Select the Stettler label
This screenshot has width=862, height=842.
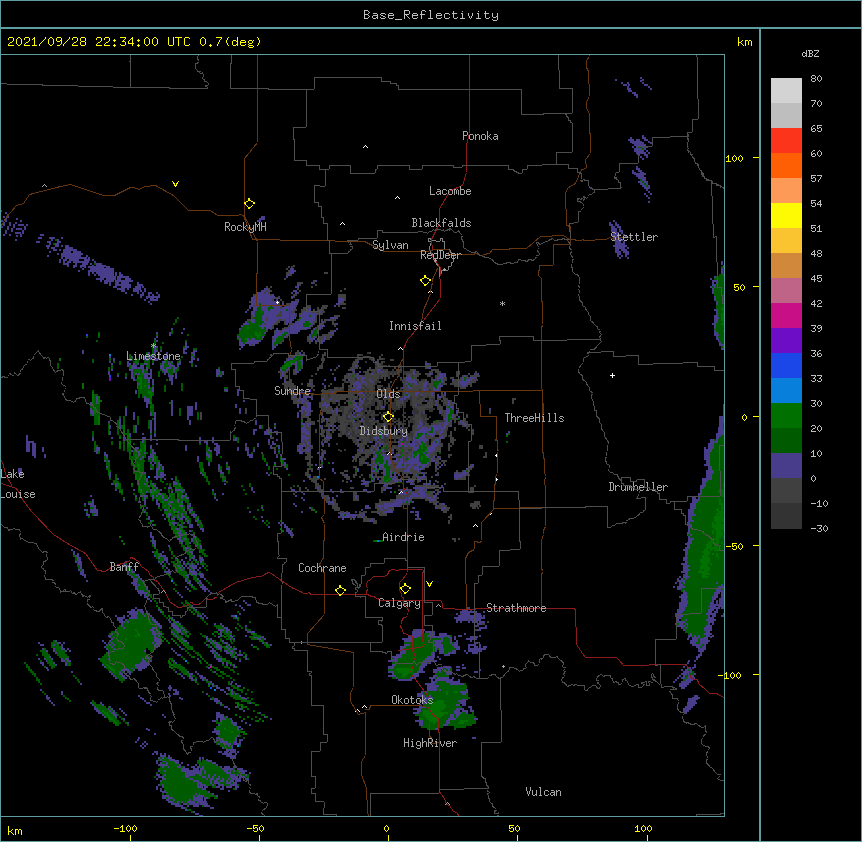(x=634, y=237)
